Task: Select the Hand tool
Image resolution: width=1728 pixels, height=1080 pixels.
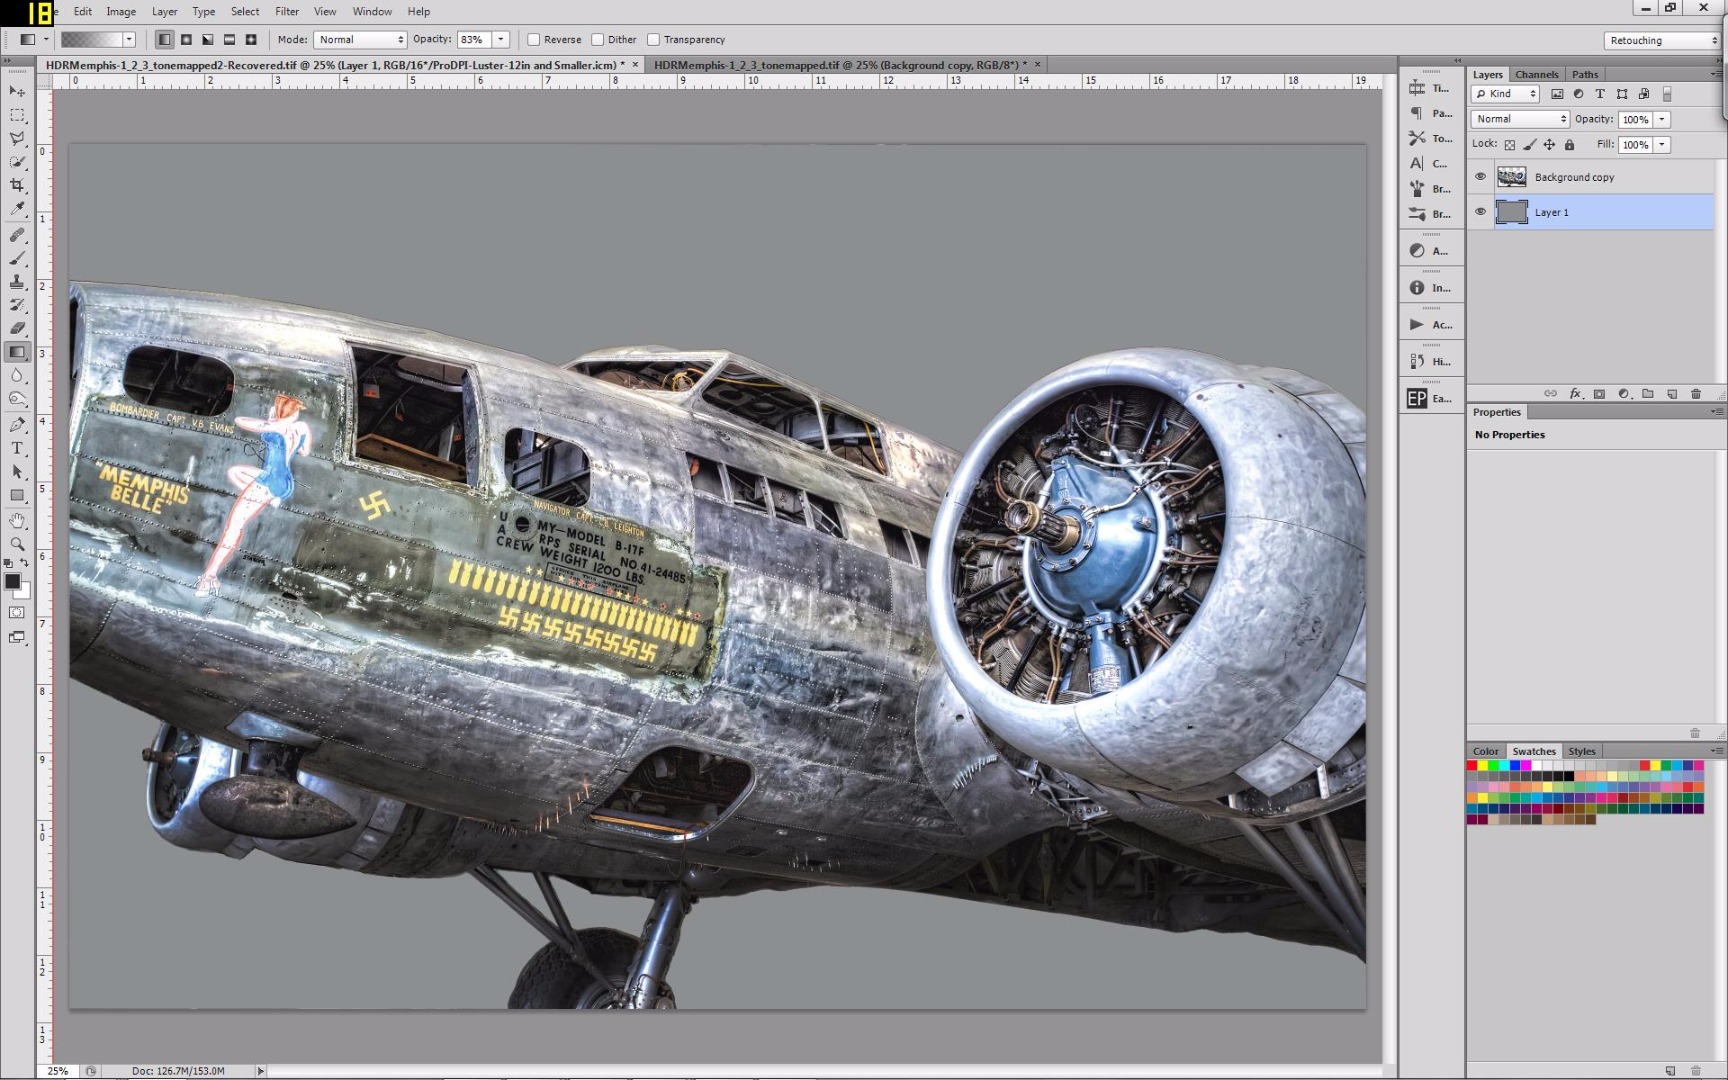Action: pyautogui.click(x=17, y=521)
